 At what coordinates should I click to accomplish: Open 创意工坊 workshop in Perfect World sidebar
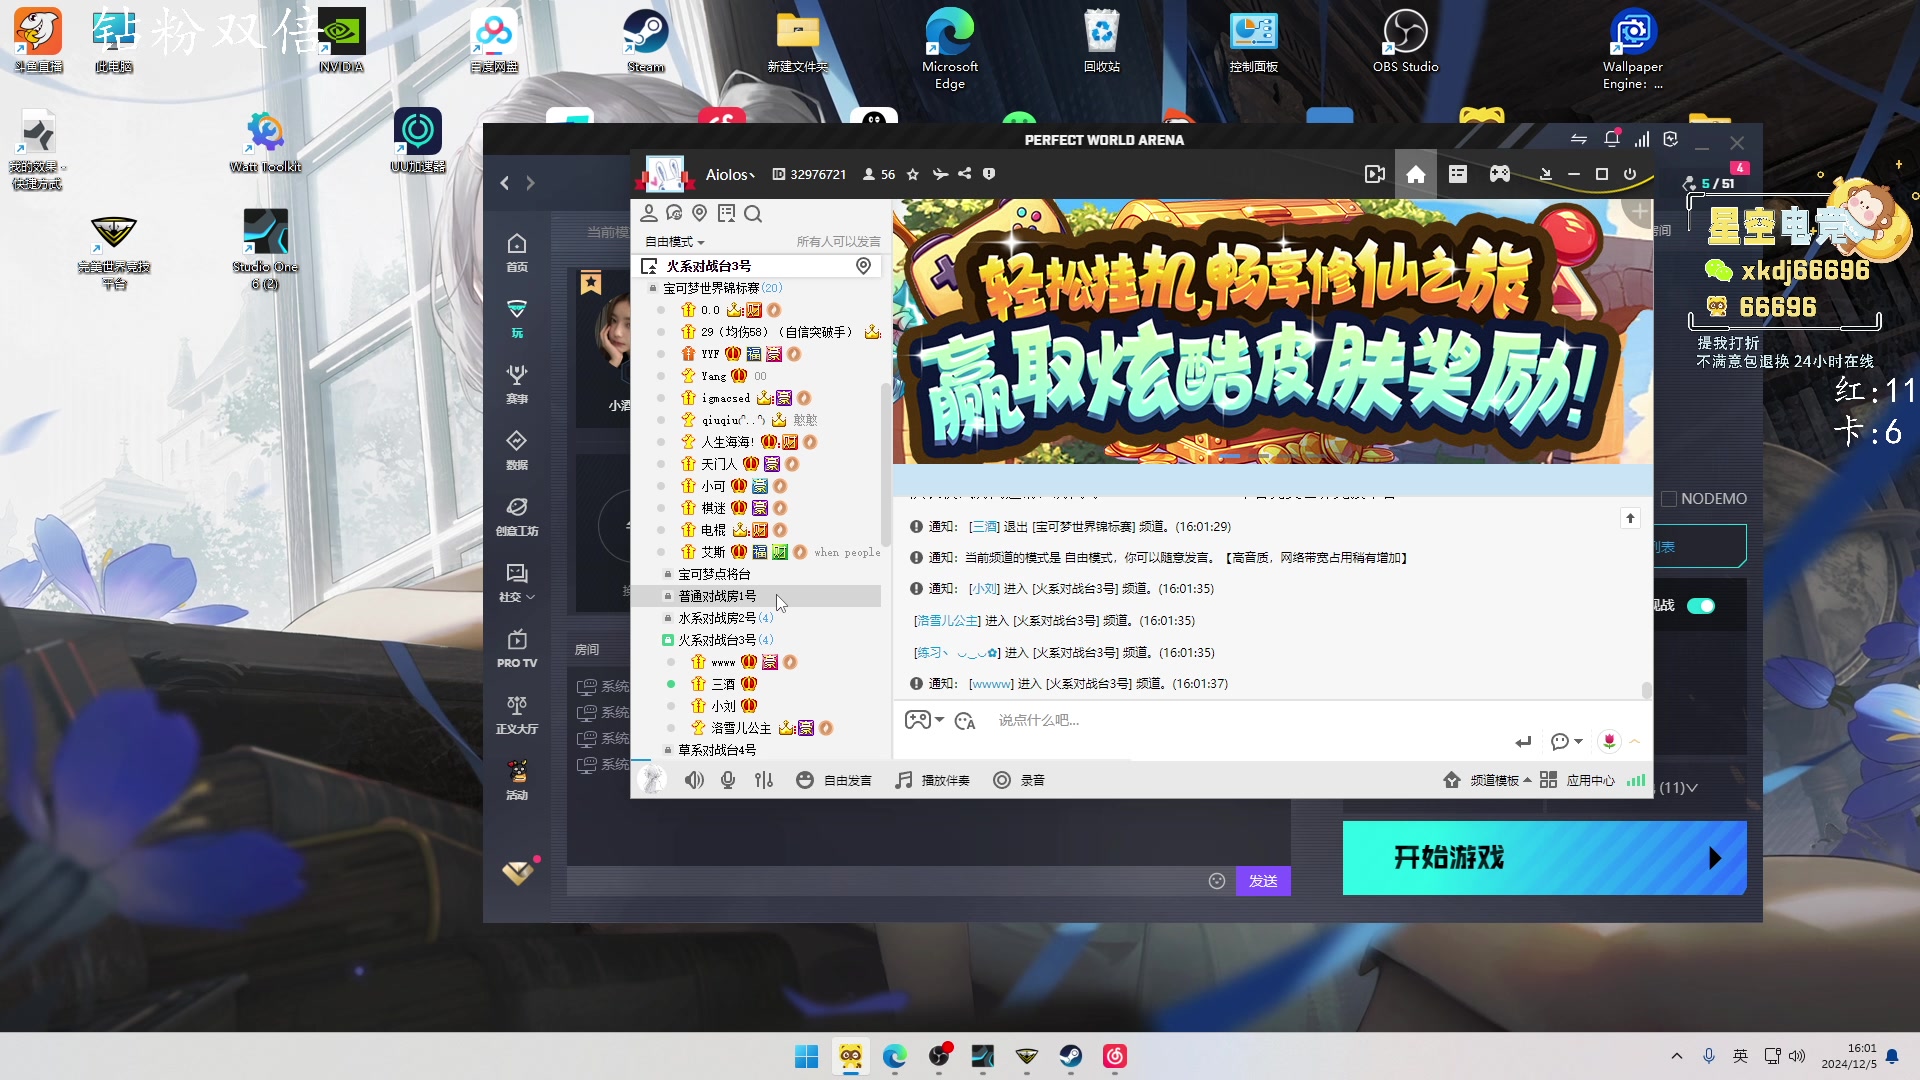point(517,517)
